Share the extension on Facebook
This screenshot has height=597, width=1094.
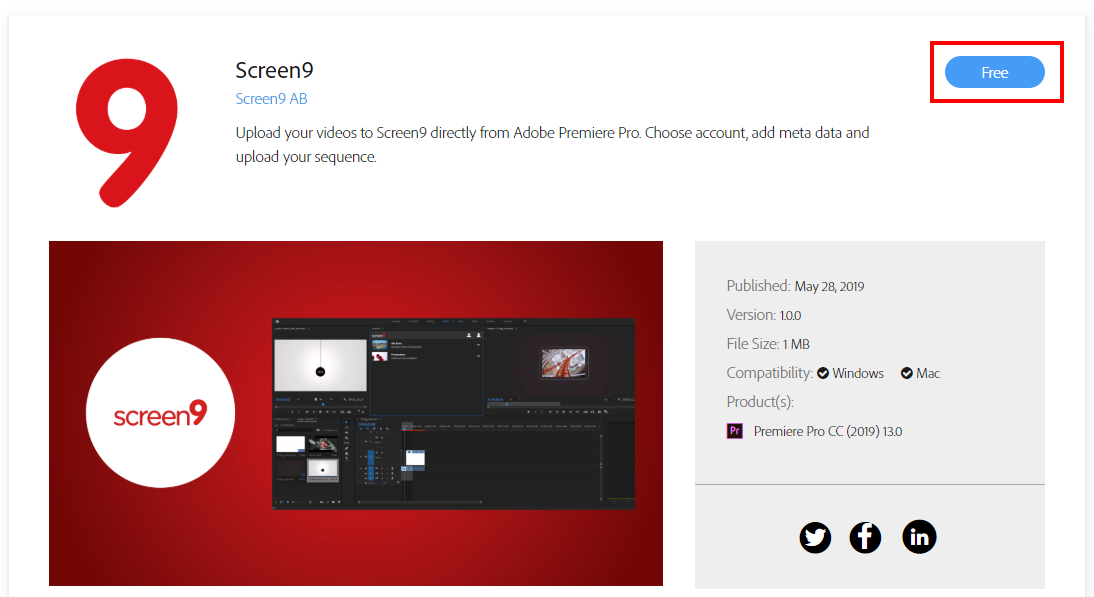coord(865,537)
